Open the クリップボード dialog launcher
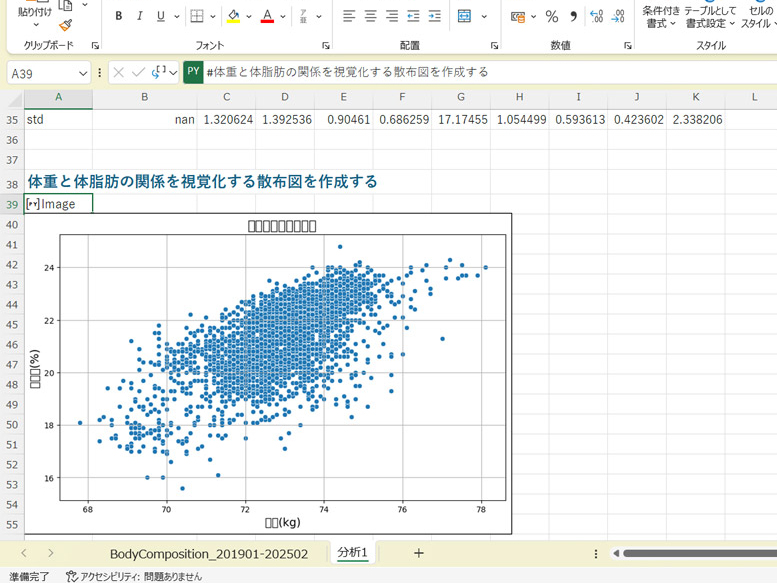This screenshot has width=777, height=583. point(95,46)
